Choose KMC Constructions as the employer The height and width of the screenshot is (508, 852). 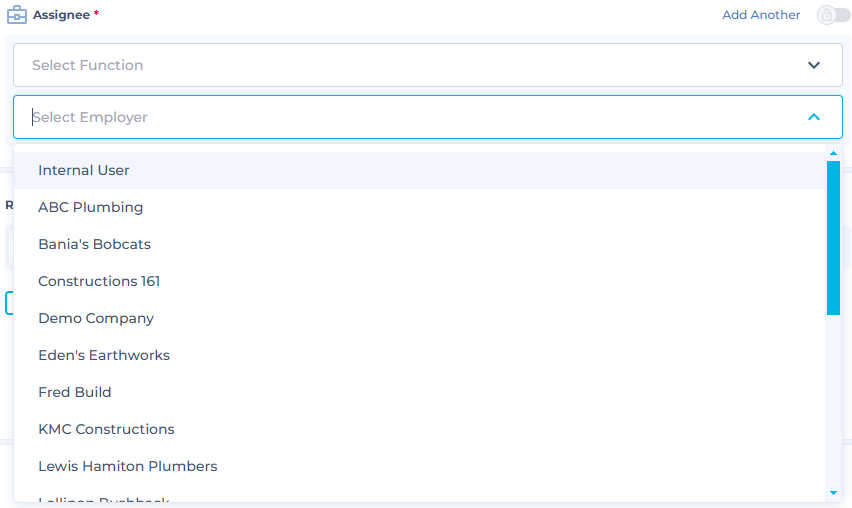tap(106, 429)
